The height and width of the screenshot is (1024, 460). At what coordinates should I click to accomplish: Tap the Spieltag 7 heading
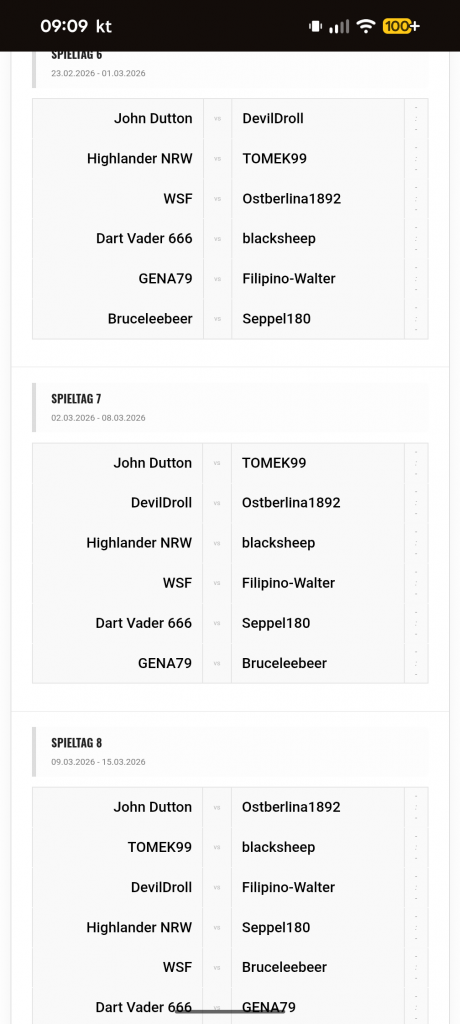(76, 398)
